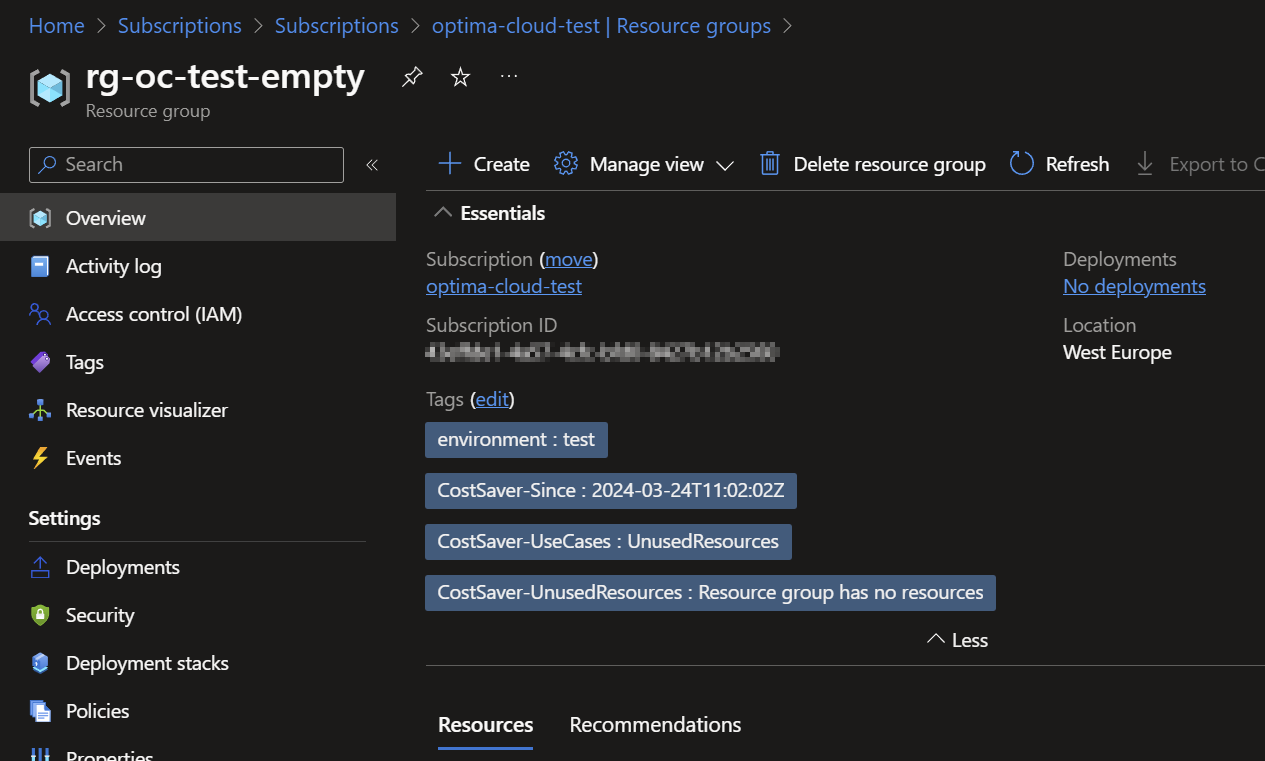Click the Settings section header
Image resolution: width=1265 pixels, height=761 pixels.
(64, 518)
